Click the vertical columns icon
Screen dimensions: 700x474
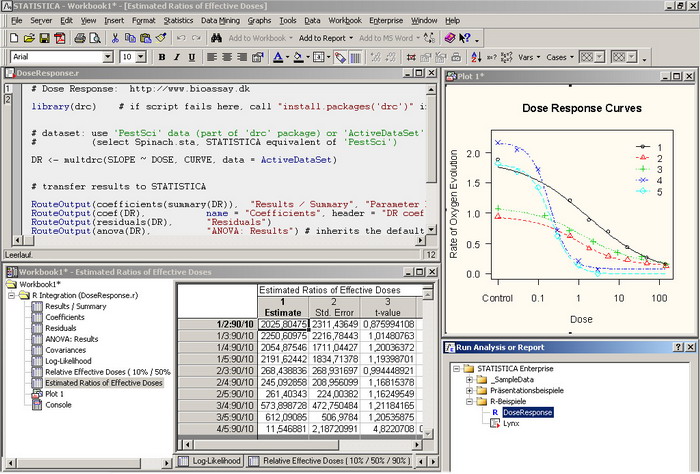coord(355,57)
